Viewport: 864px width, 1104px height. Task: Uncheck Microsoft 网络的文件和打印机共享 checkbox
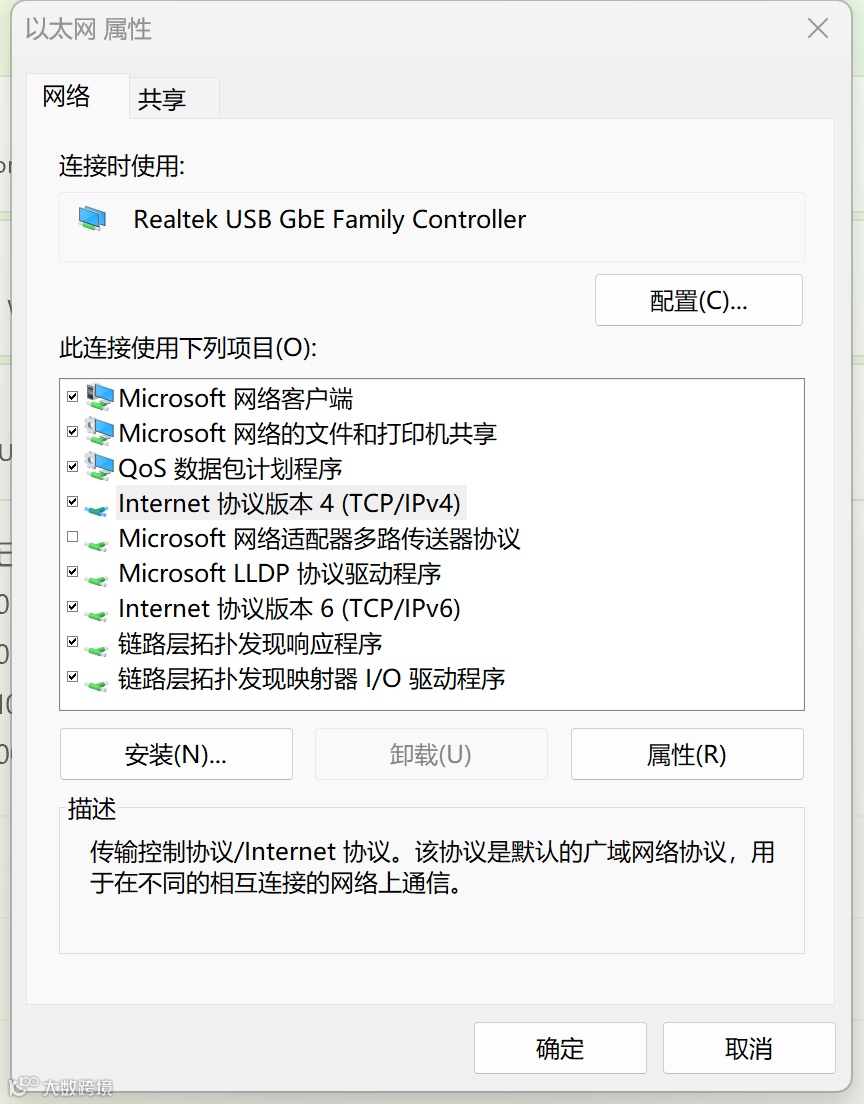[x=73, y=432]
